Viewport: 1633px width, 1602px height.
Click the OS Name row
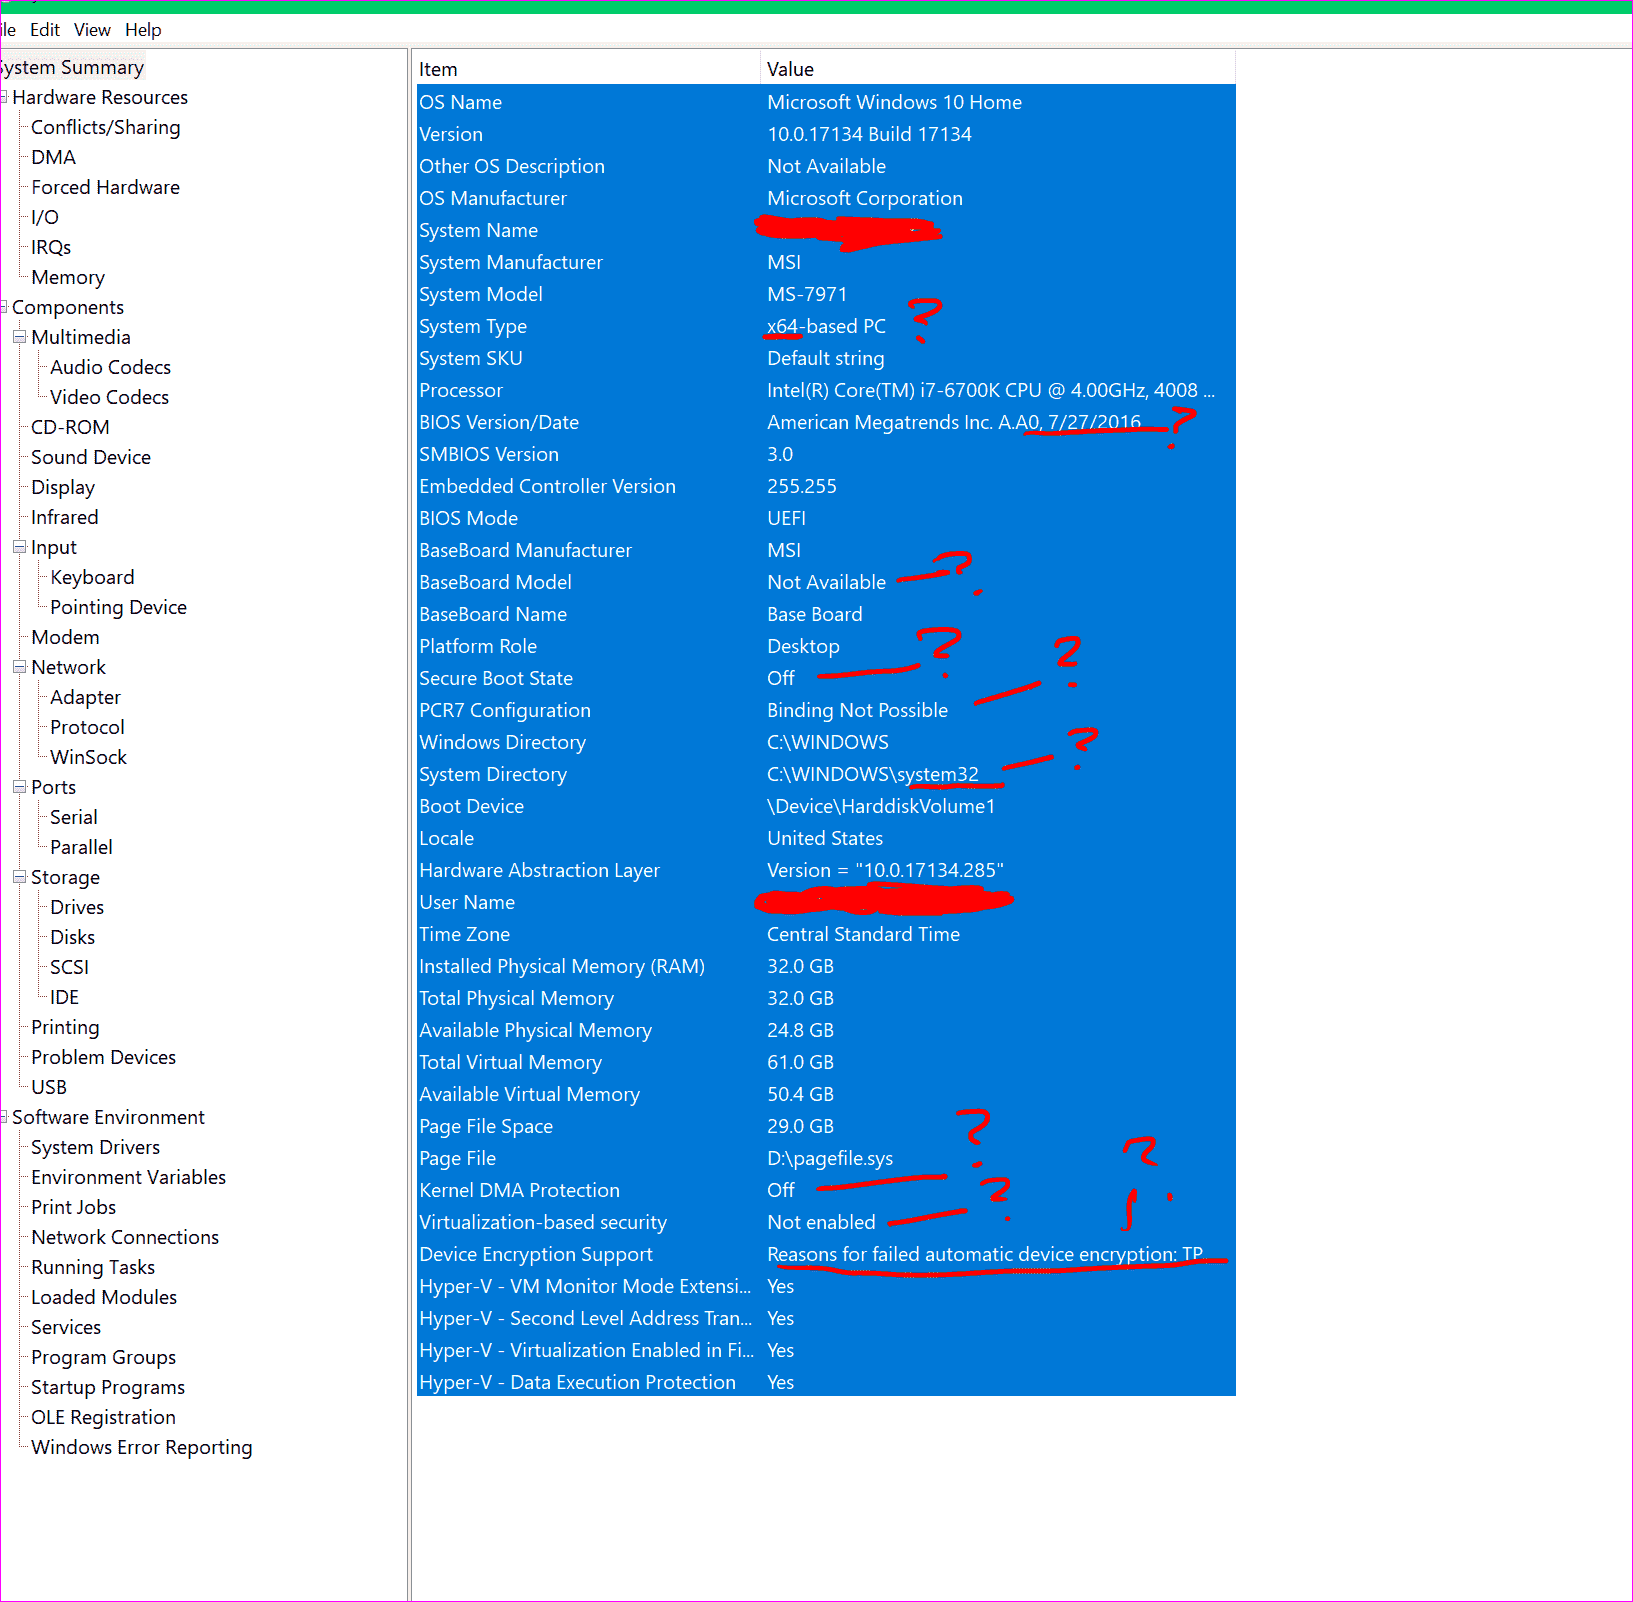point(826,102)
